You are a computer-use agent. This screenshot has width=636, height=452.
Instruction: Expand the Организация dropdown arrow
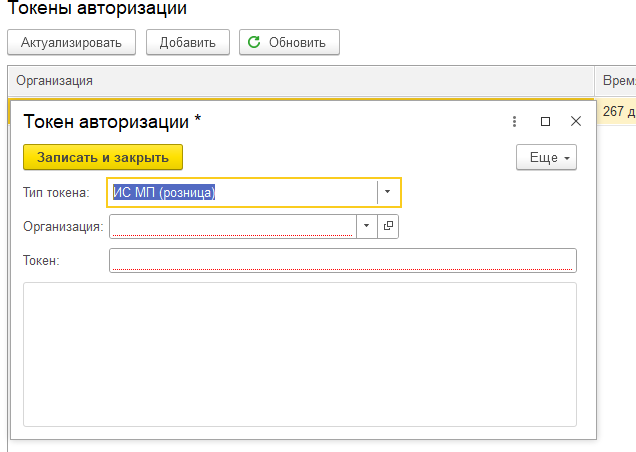click(366, 226)
